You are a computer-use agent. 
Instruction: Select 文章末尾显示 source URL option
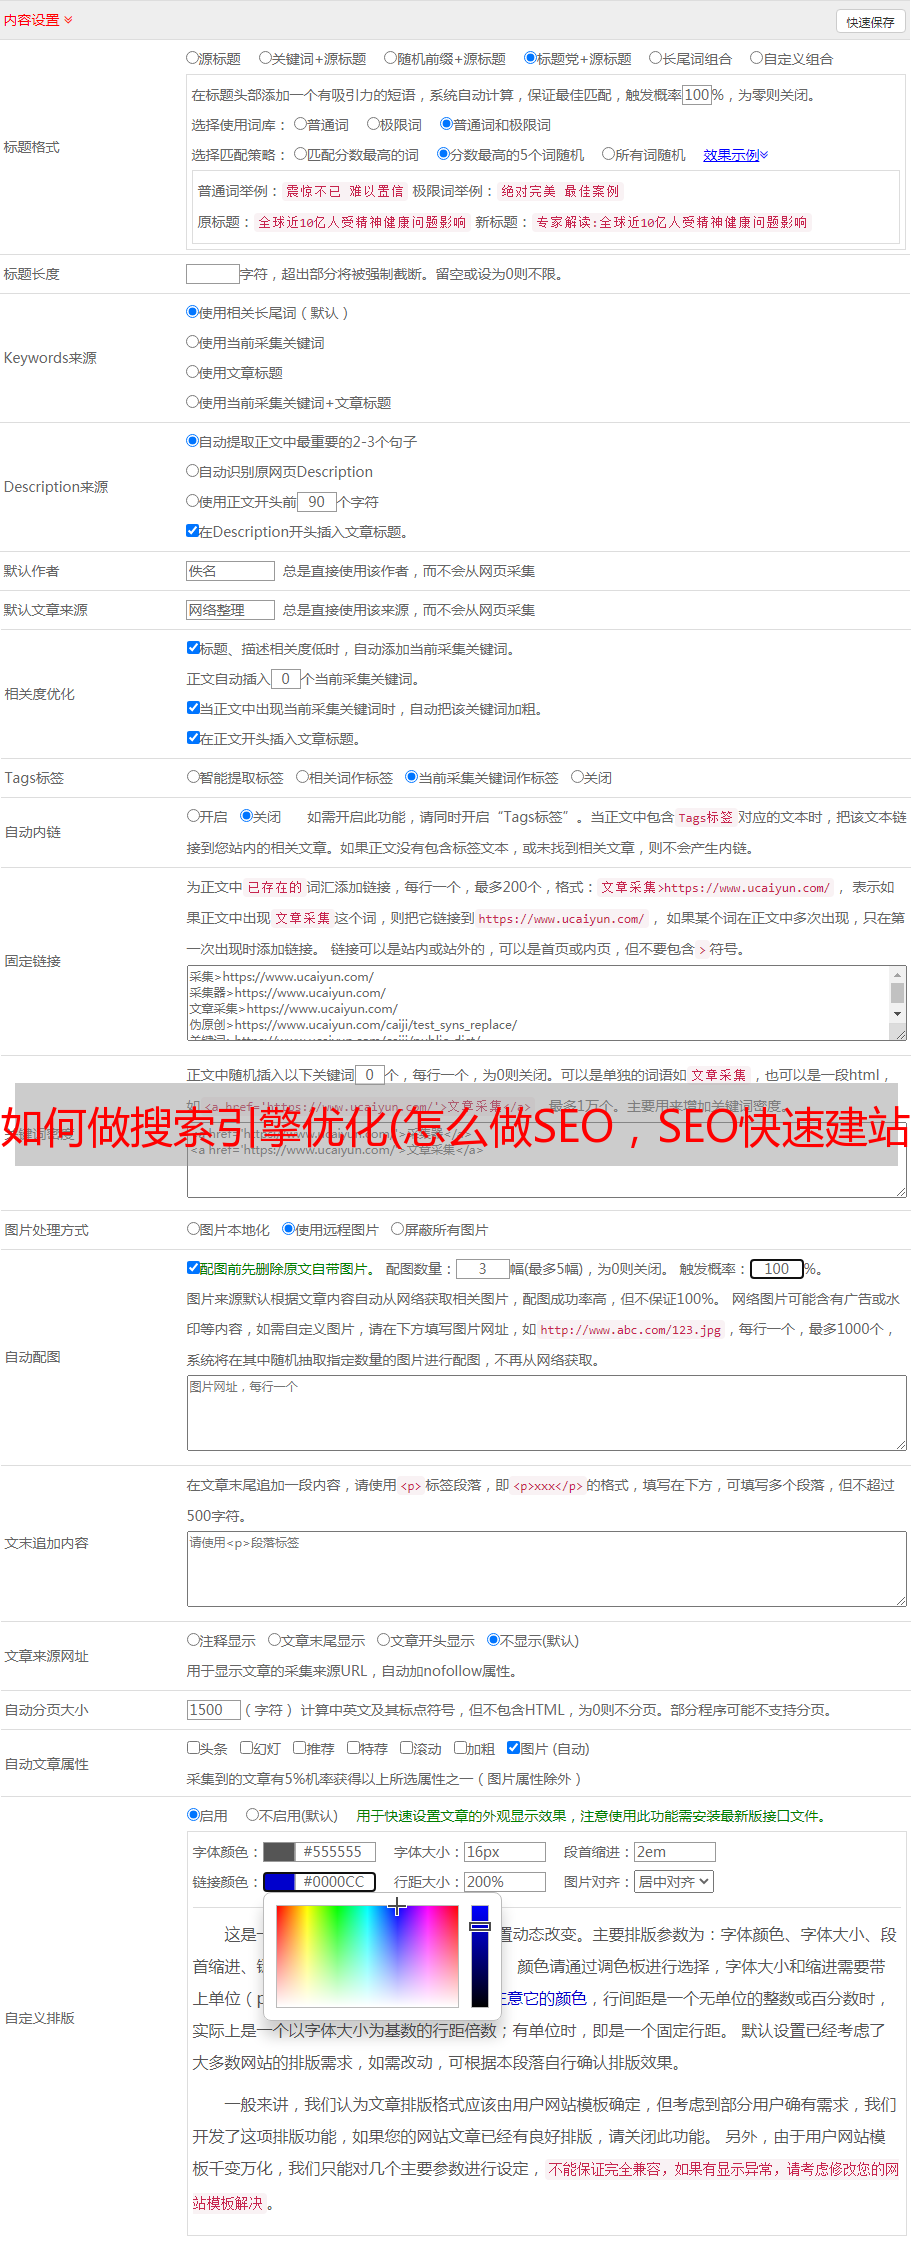click(x=274, y=1640)
